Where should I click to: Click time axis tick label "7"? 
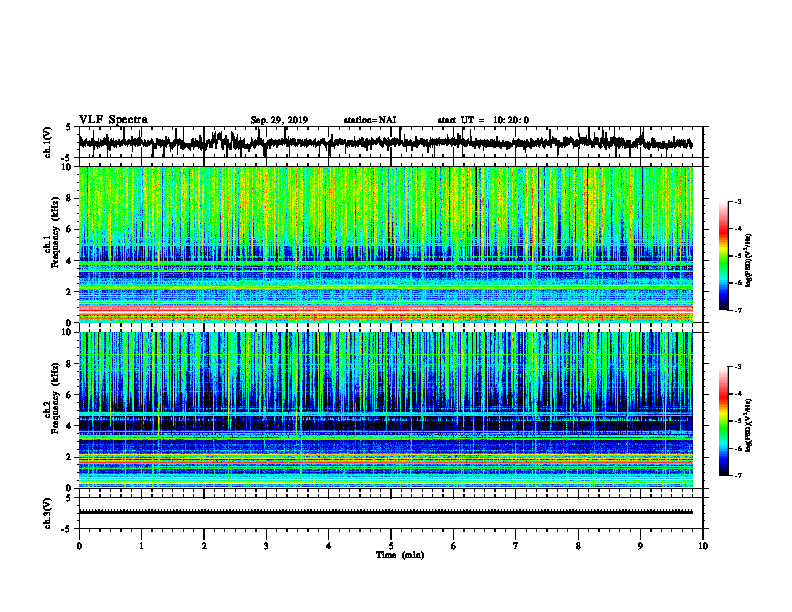point(516,546)
